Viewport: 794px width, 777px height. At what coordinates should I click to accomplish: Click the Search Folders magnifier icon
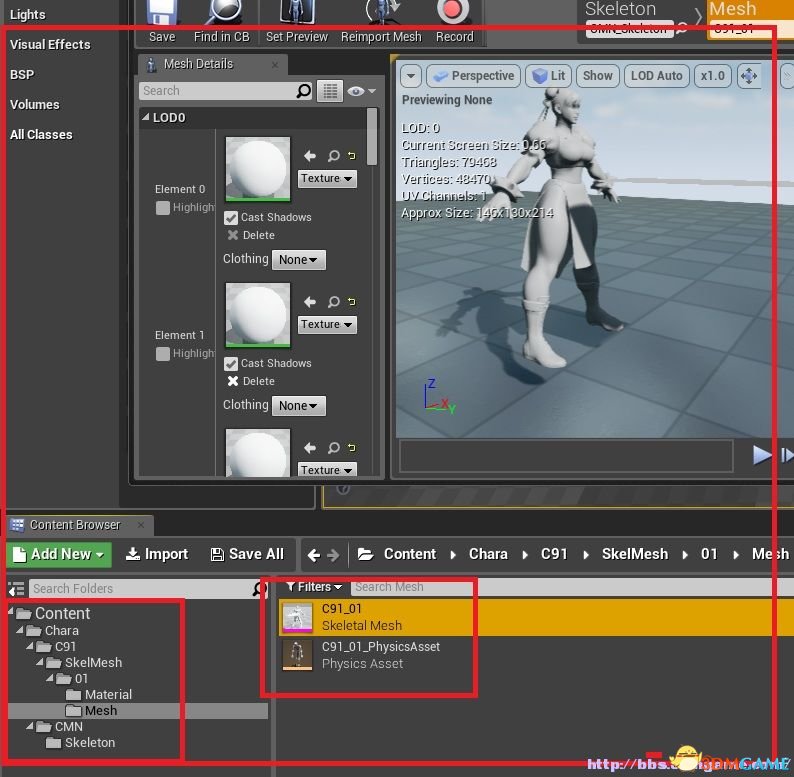[x=259, y=589]
